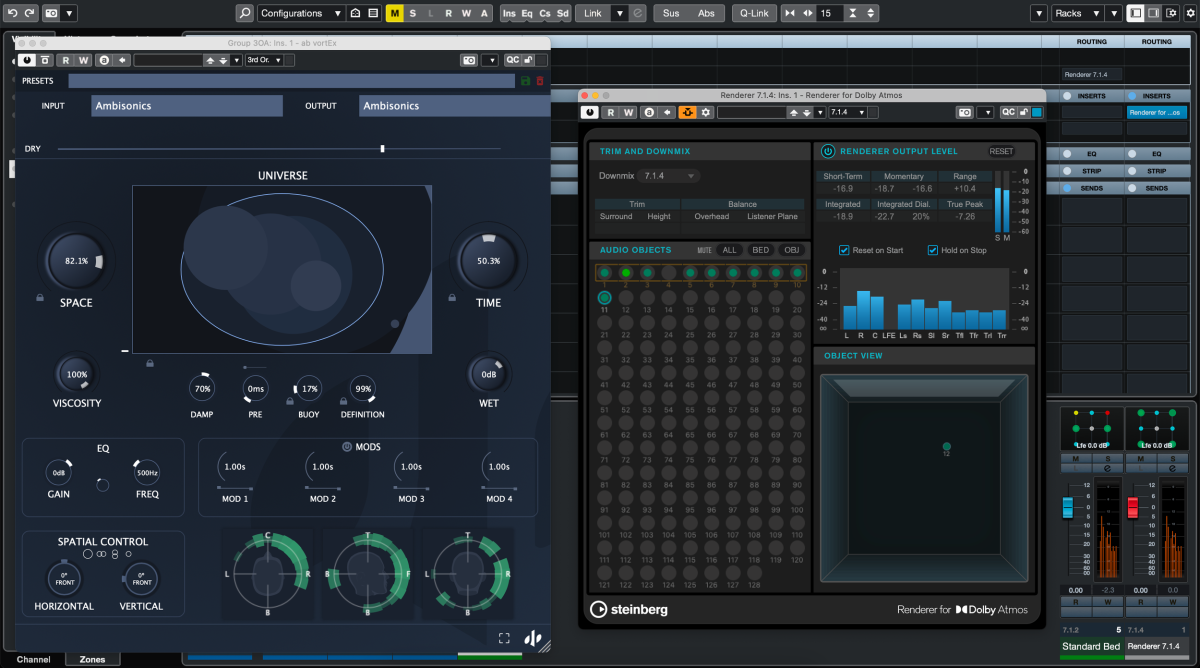Click the Audio Brewers logo in vortEx

point(534,638)
